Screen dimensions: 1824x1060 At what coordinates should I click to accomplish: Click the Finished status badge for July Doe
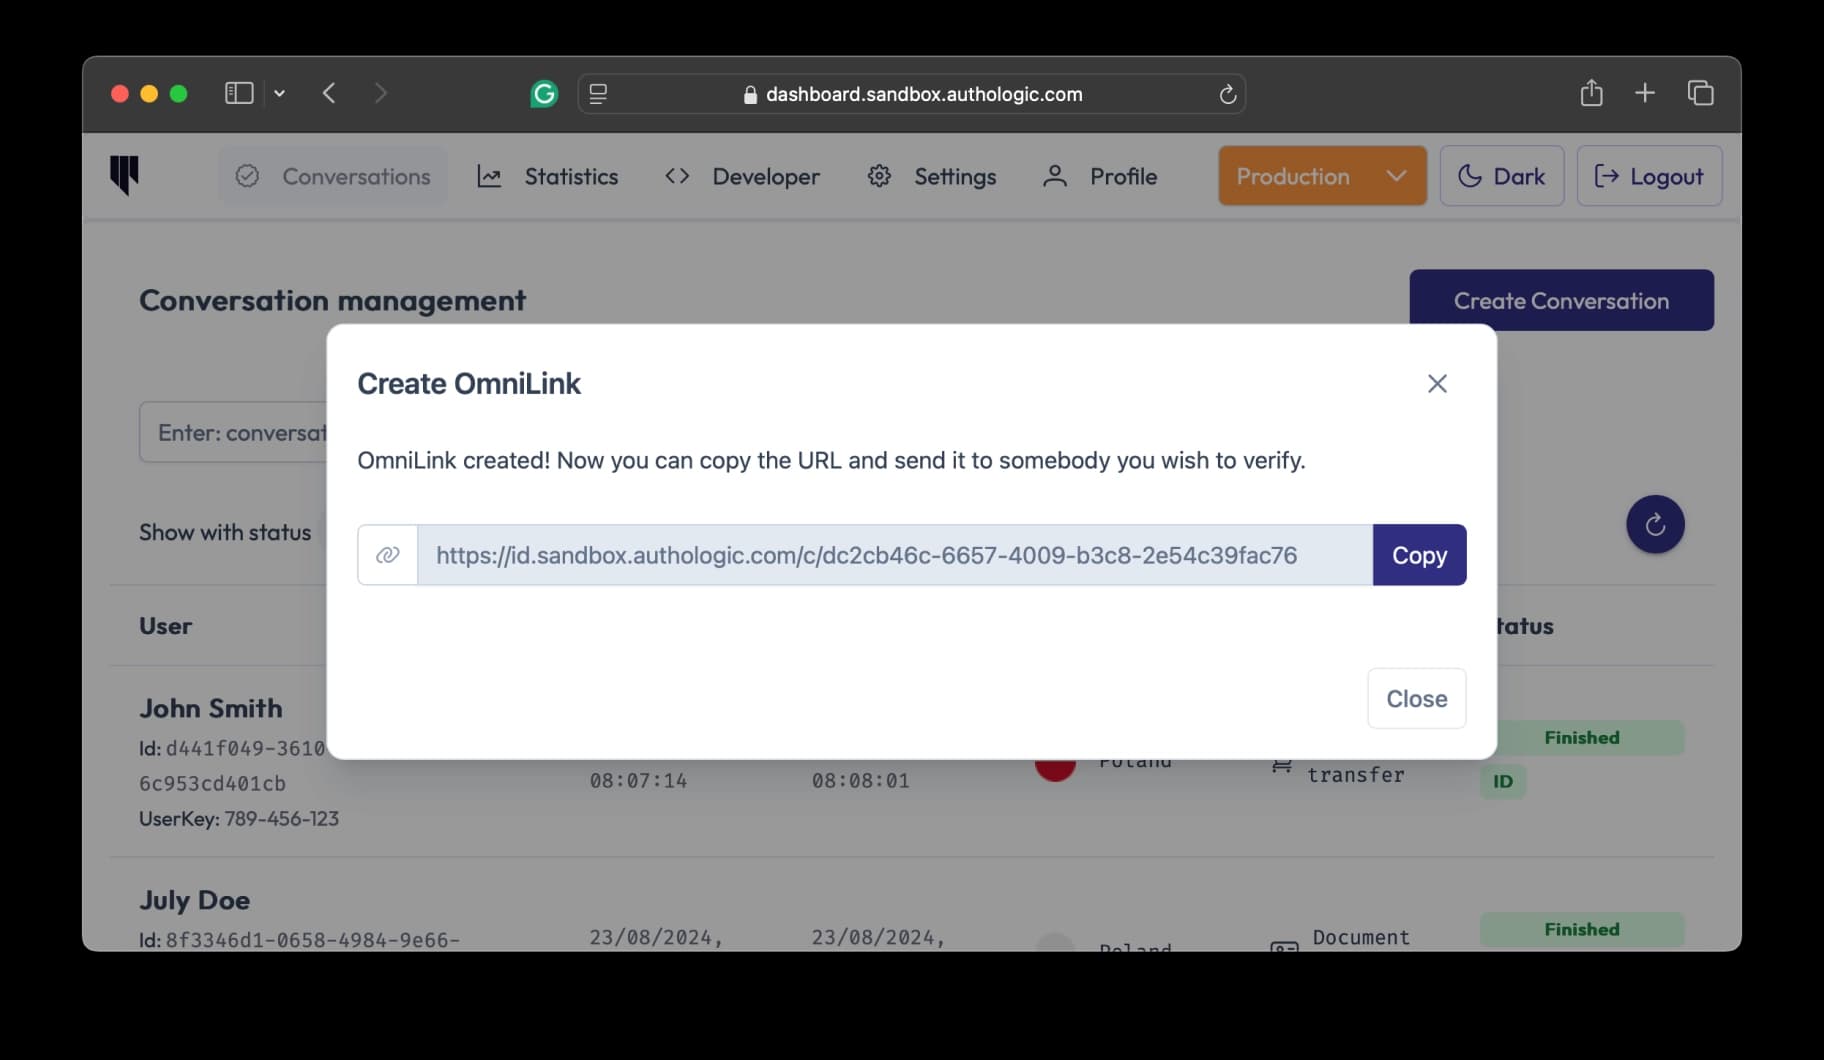[1581, 929]
